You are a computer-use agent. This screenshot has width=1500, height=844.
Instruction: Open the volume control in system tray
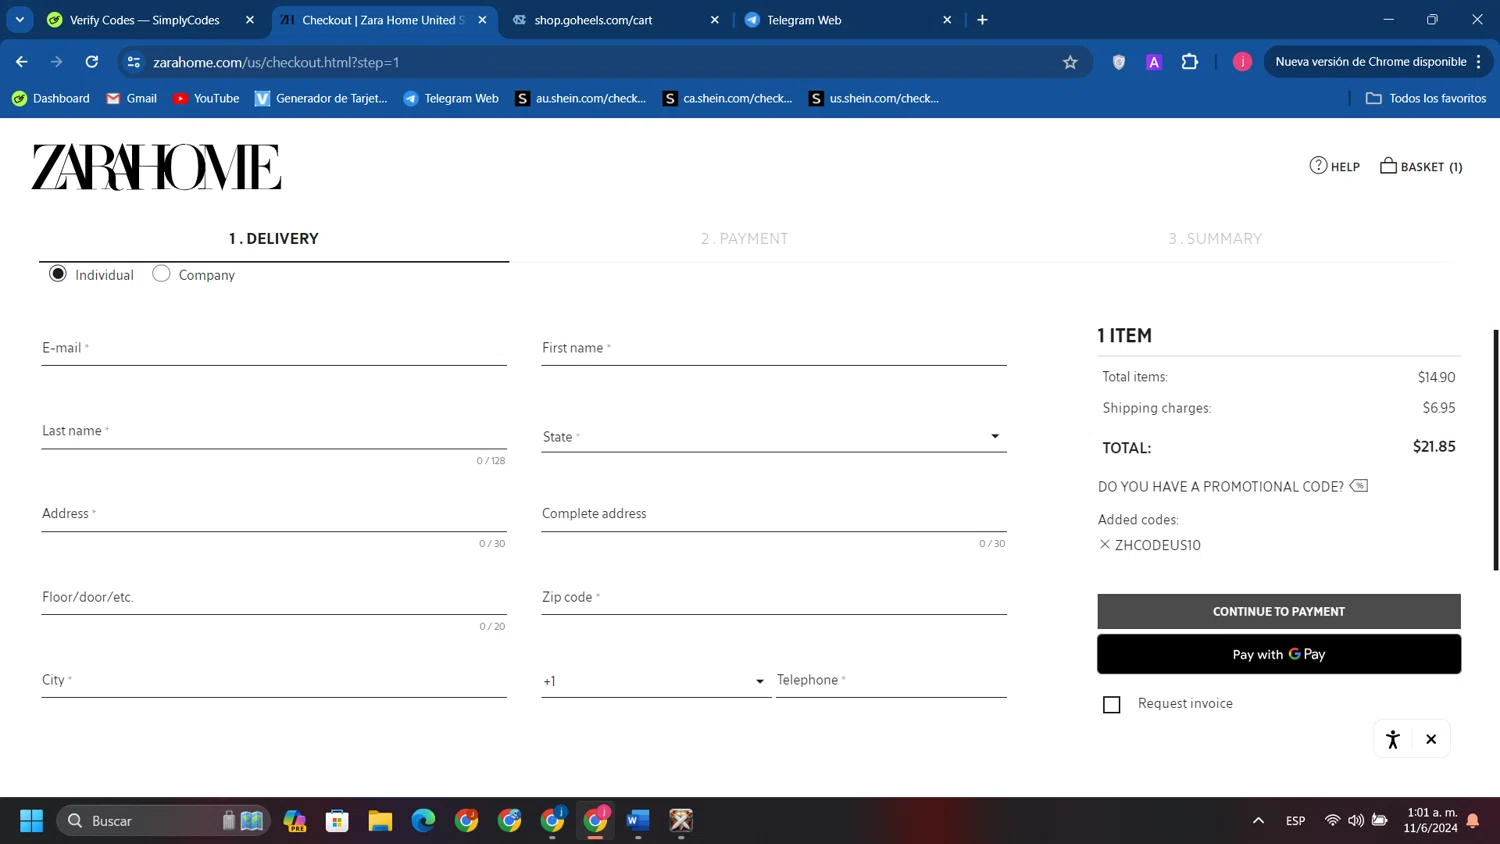coord(1355,821)
